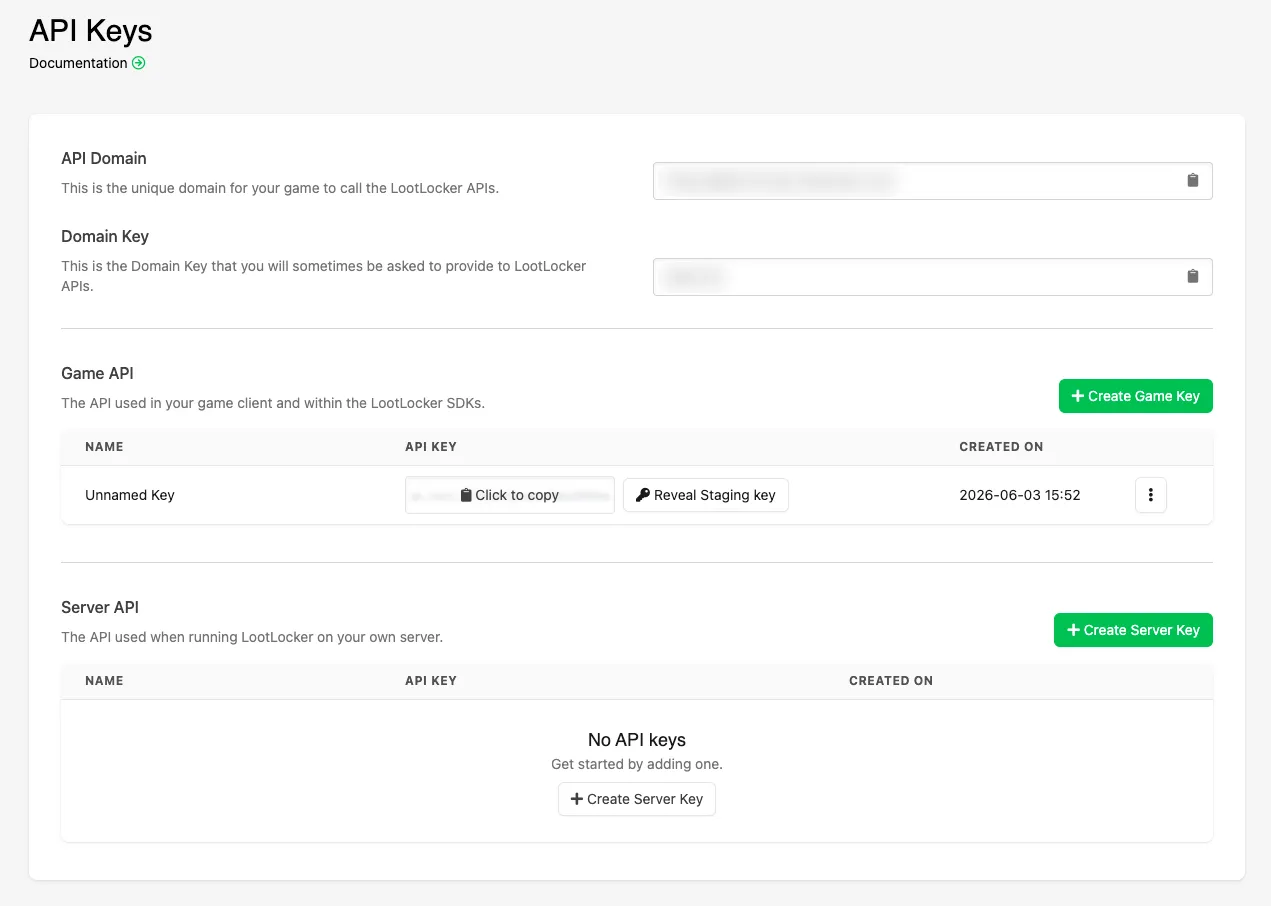Select the Unnamed Key name cell
The image size is (1271, 906).
(130, 495)
